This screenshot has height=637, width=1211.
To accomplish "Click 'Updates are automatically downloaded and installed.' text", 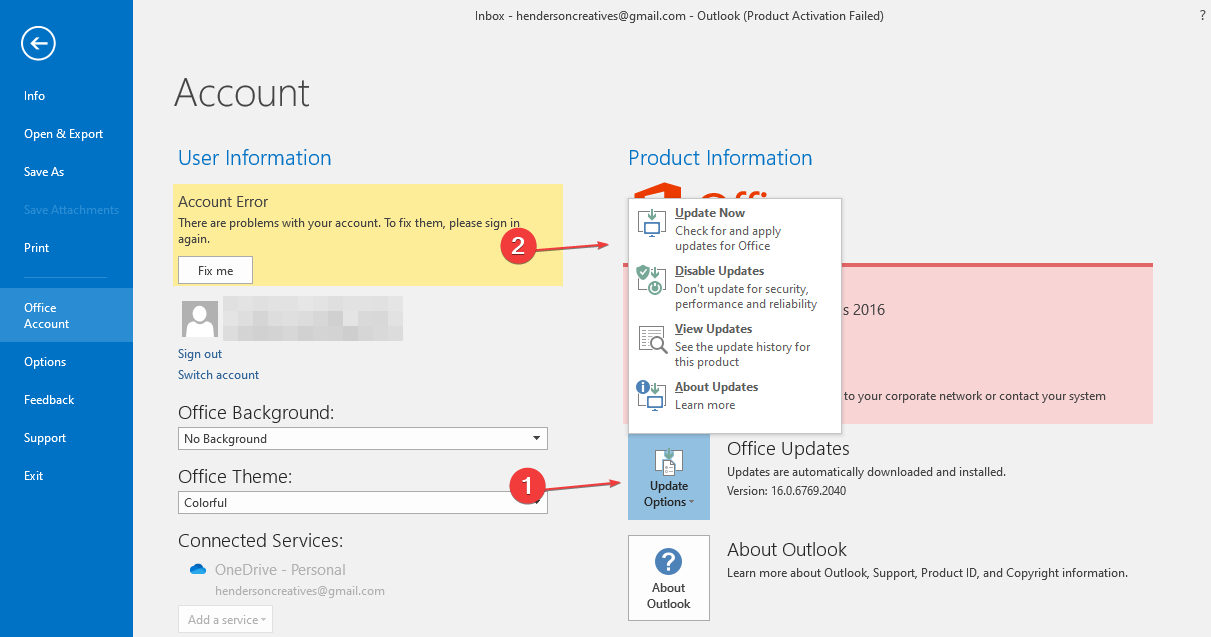I will pyautogui.click(x=866, y=471).
